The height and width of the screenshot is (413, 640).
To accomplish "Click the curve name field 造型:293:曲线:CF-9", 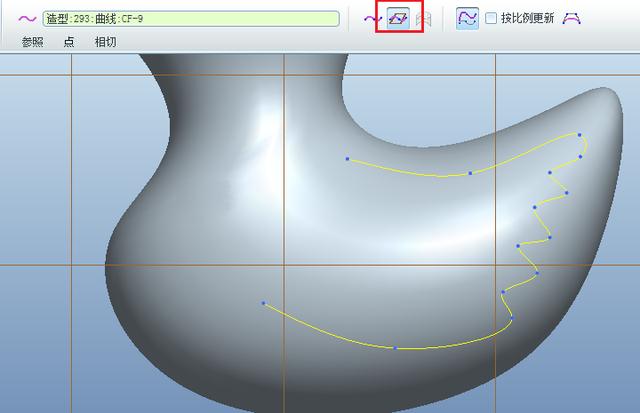I will tap(191, 19).
